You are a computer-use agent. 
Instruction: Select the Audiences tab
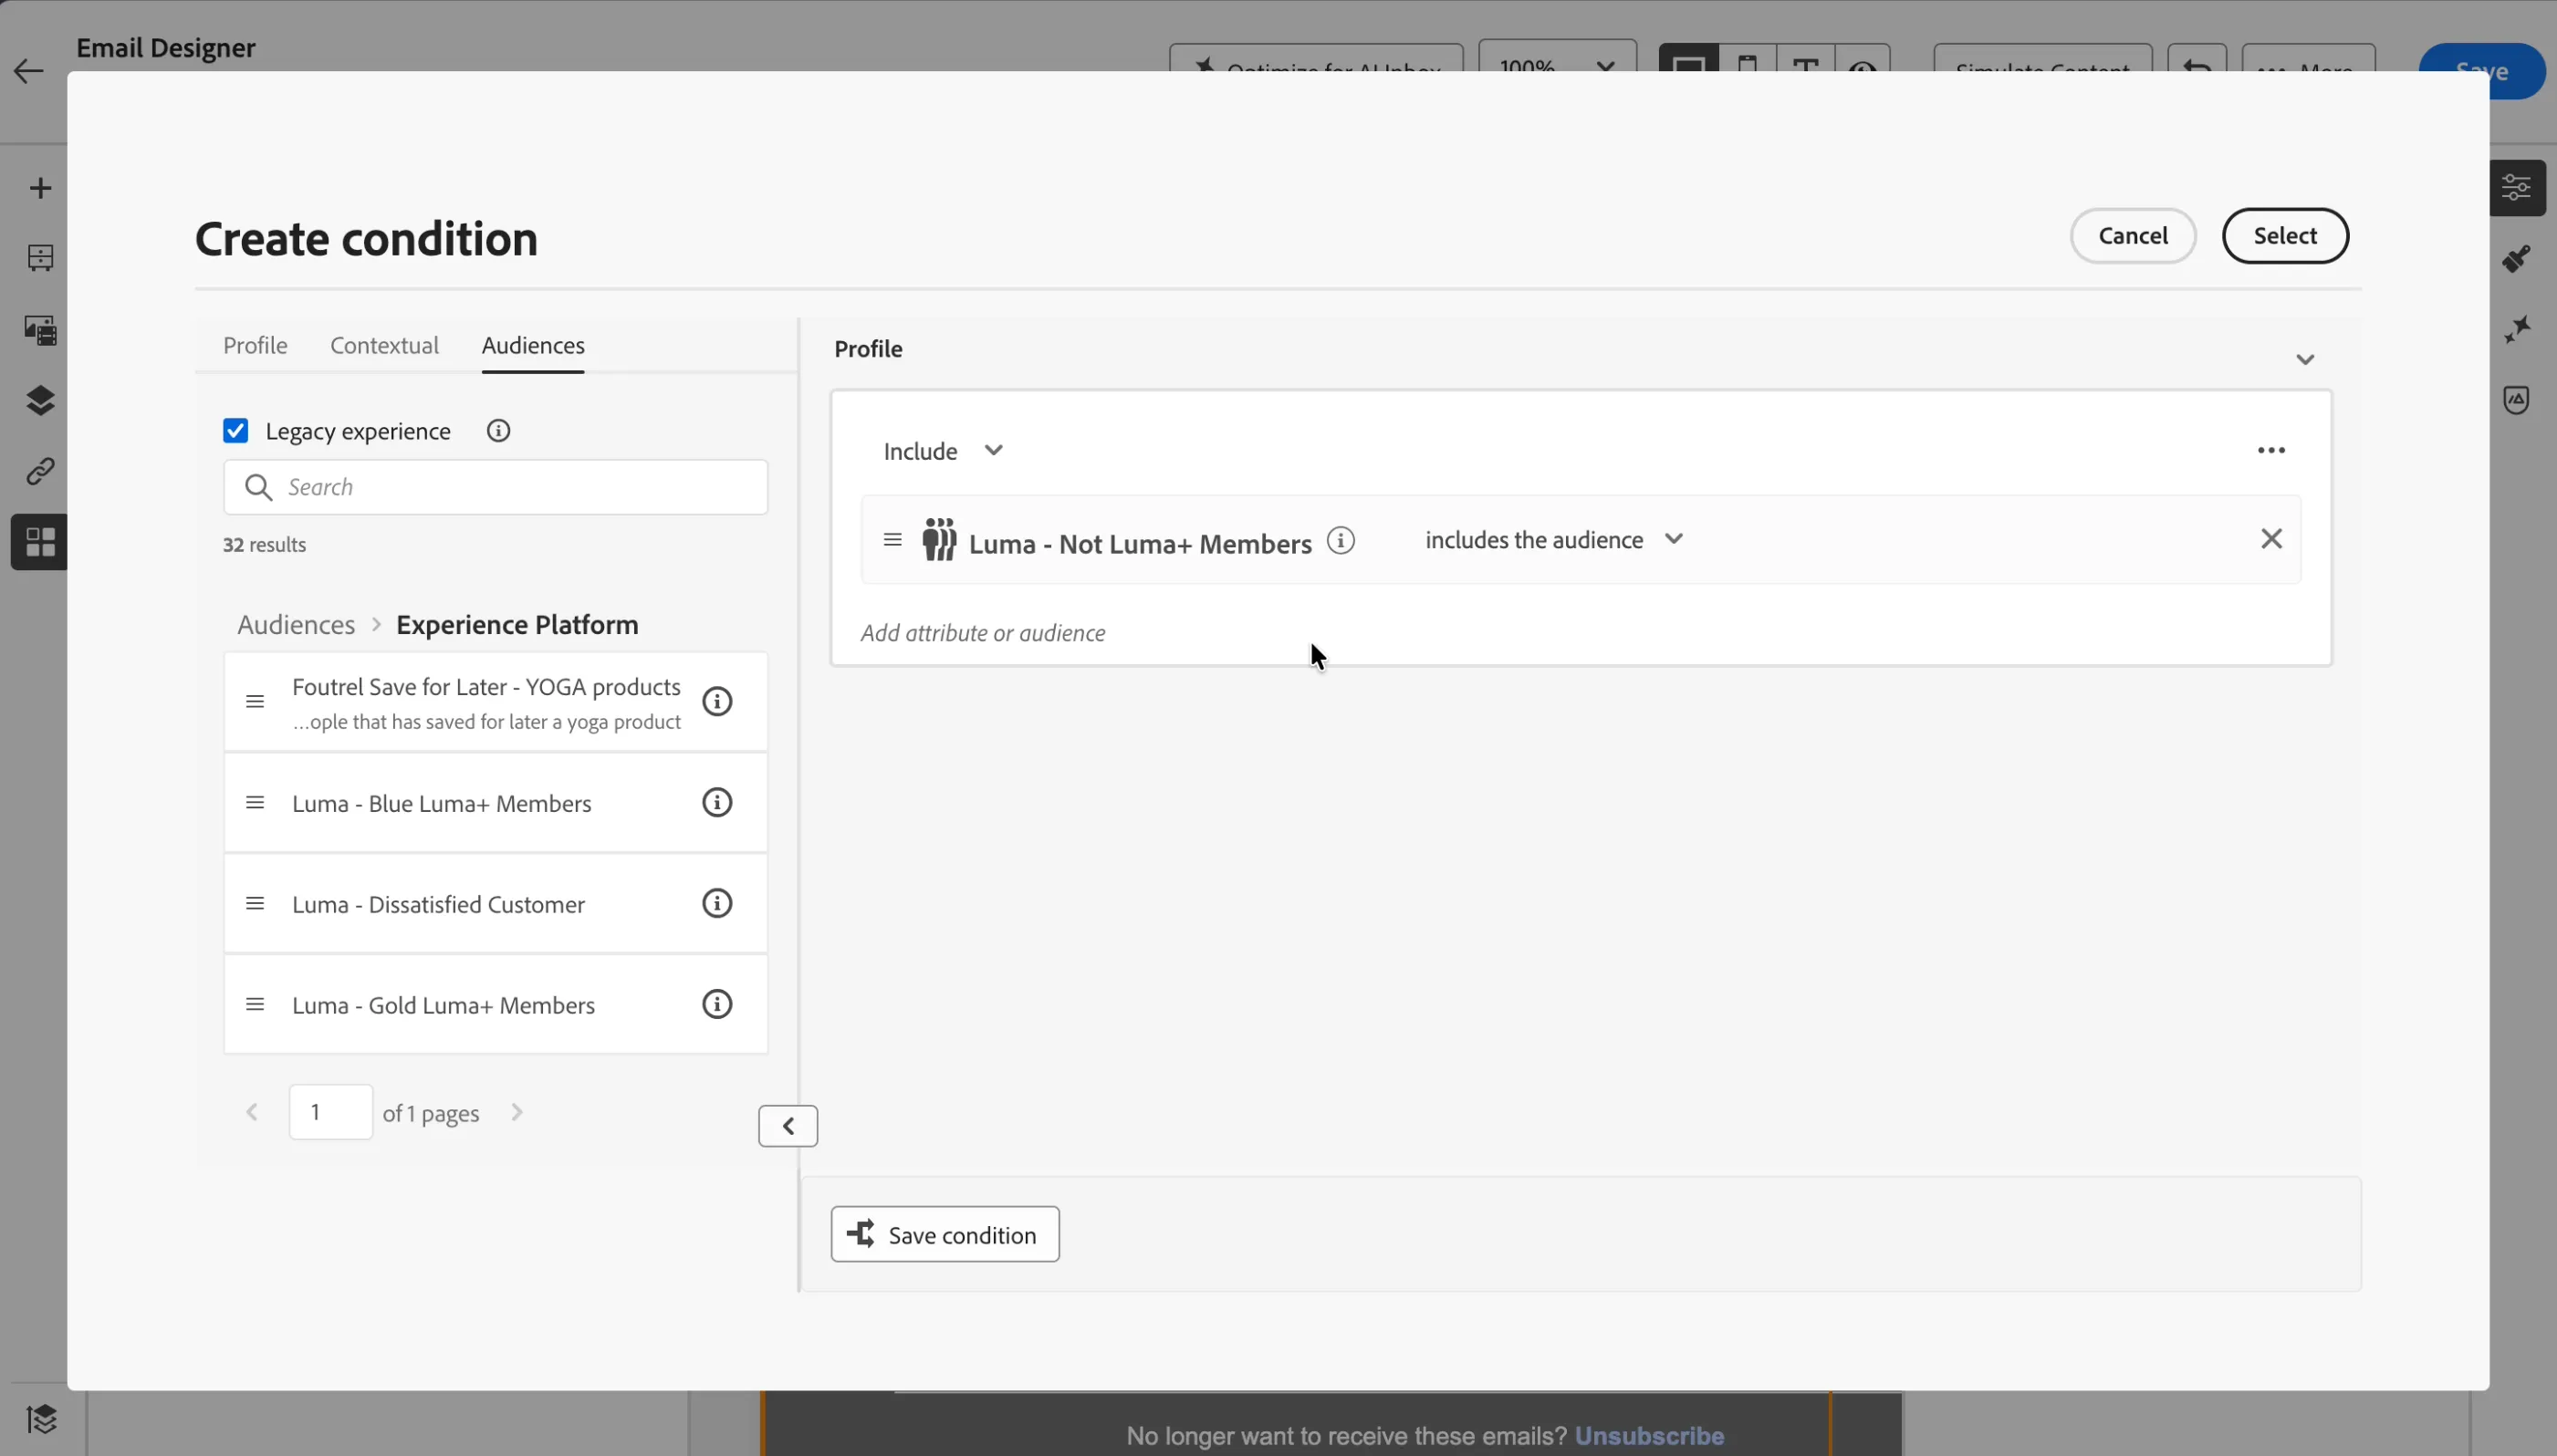click(x=533, y=346)
